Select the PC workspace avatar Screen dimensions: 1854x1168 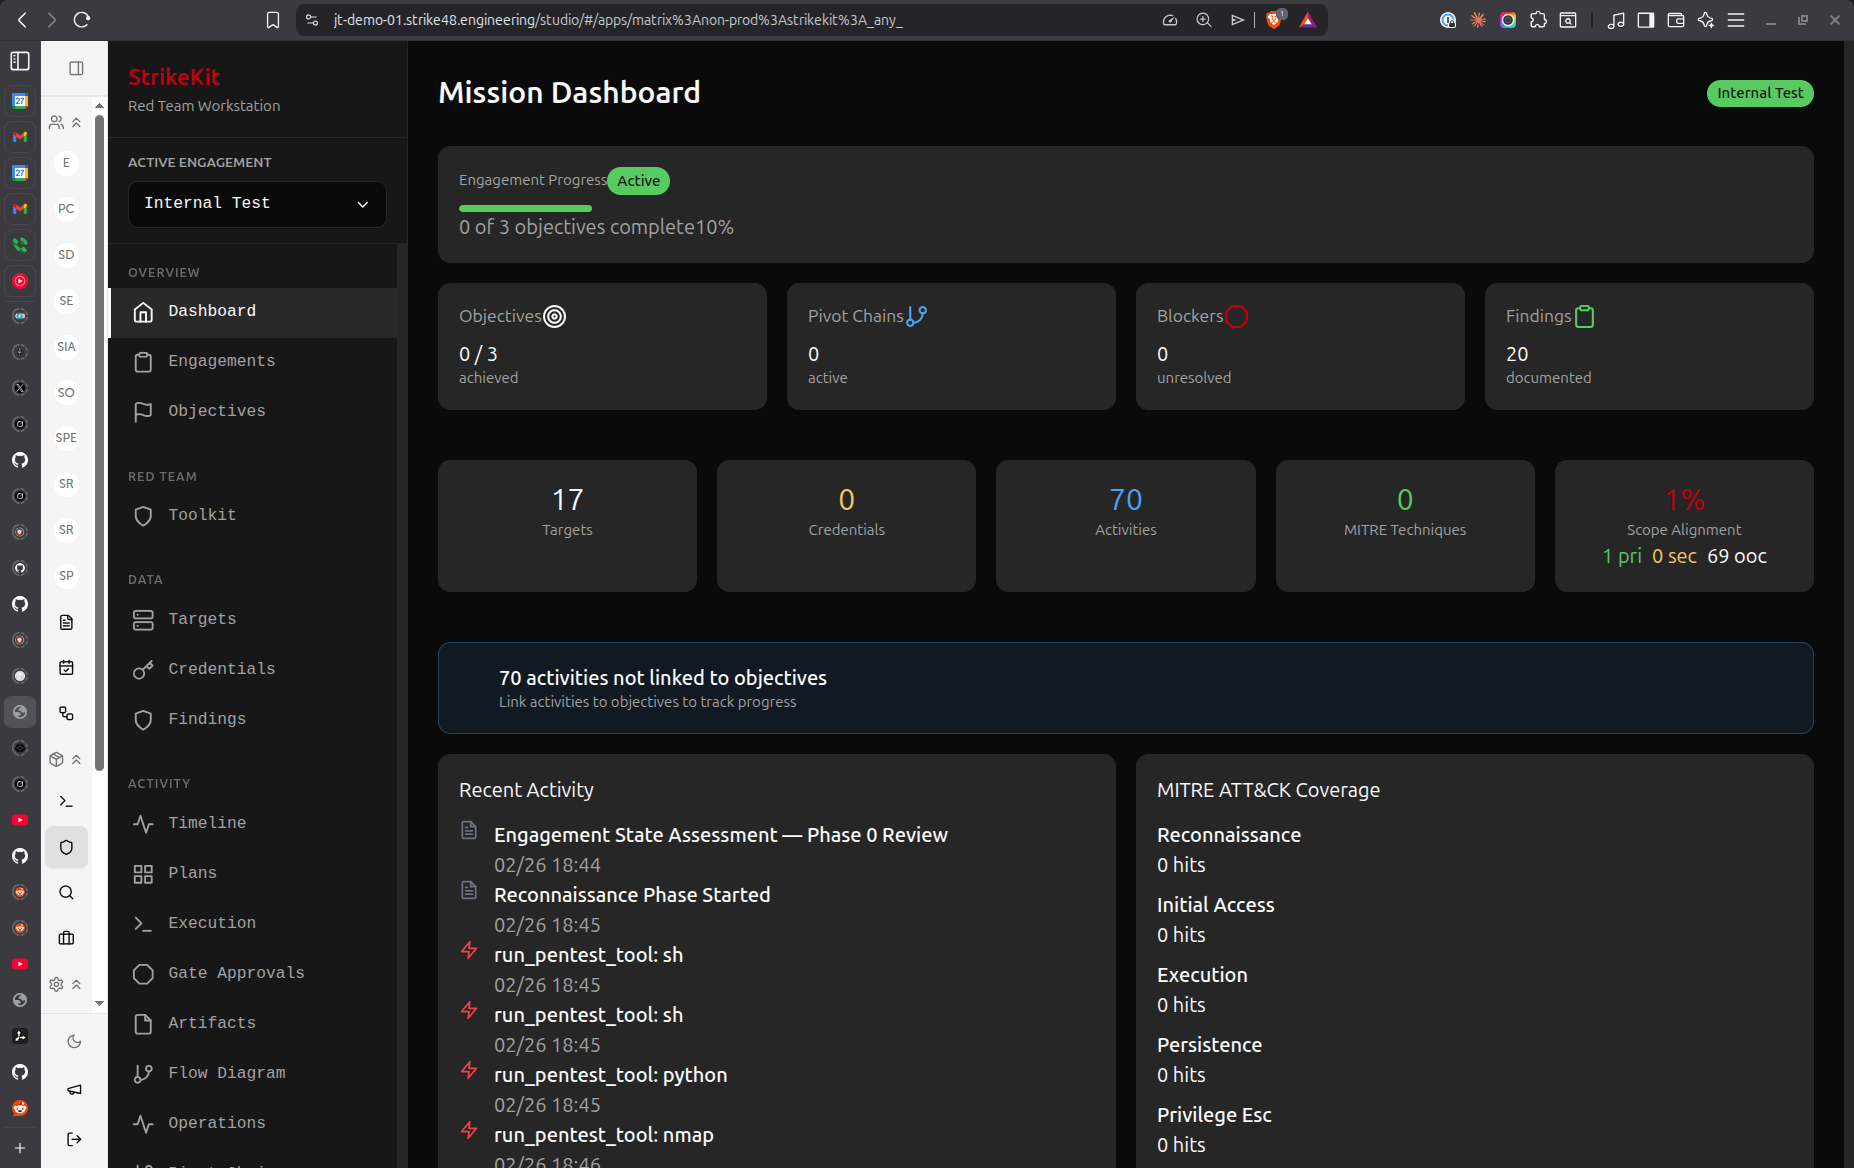coord(66,209)
